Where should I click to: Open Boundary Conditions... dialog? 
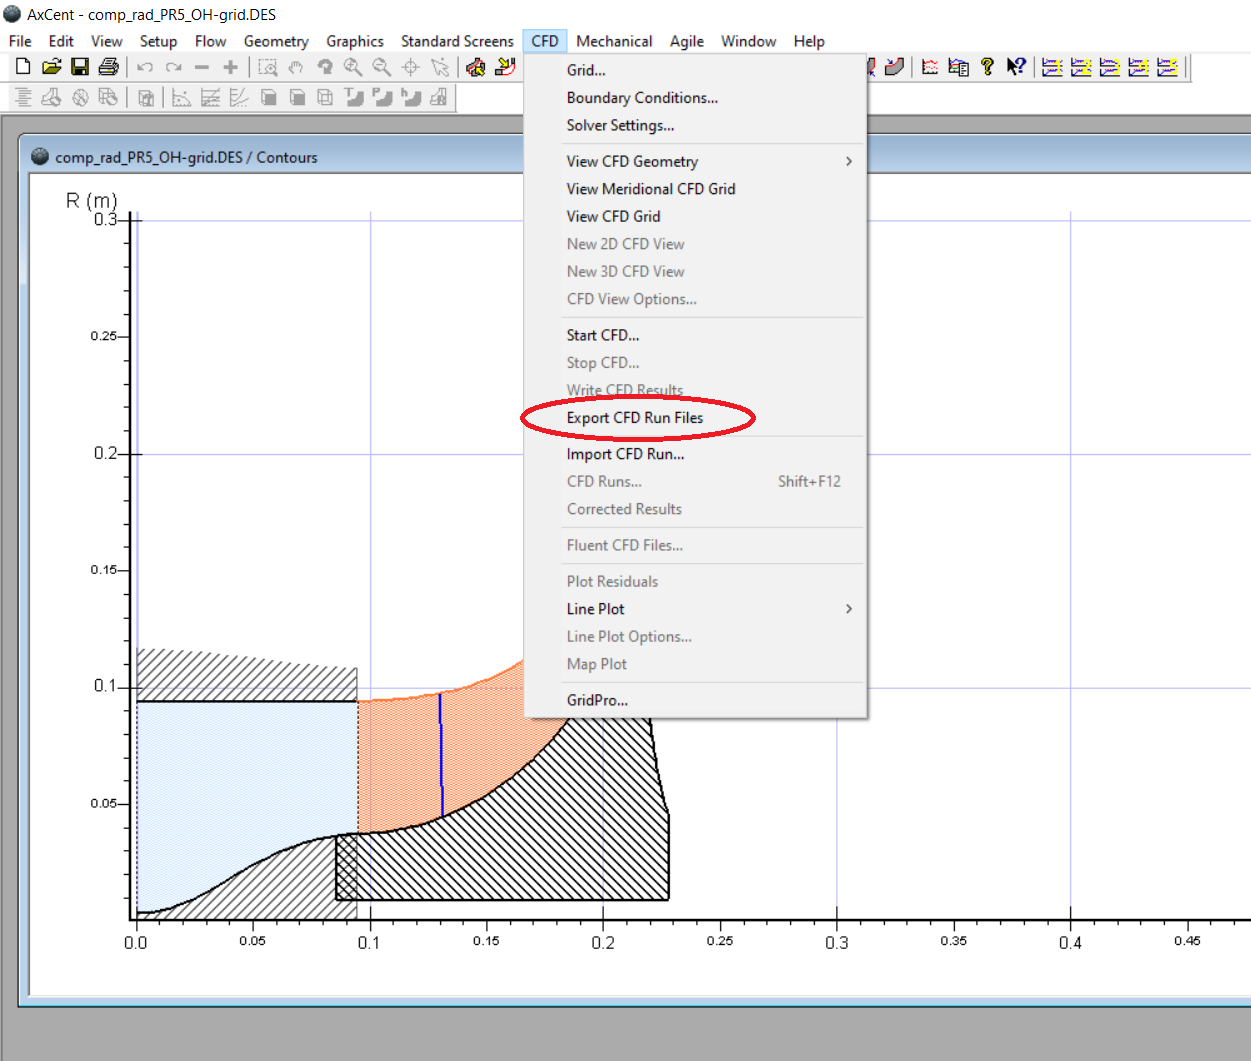(695, 98)
